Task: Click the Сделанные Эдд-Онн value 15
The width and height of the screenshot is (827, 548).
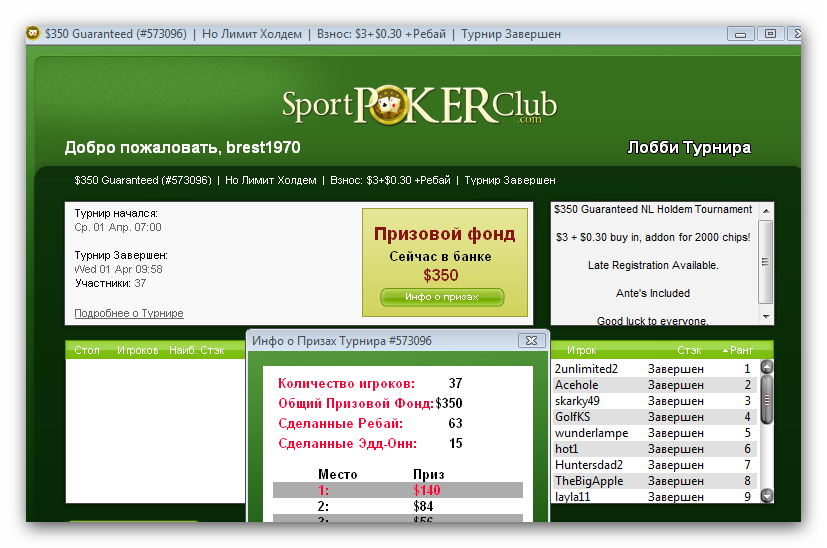Action: click(x=456, y=443)
